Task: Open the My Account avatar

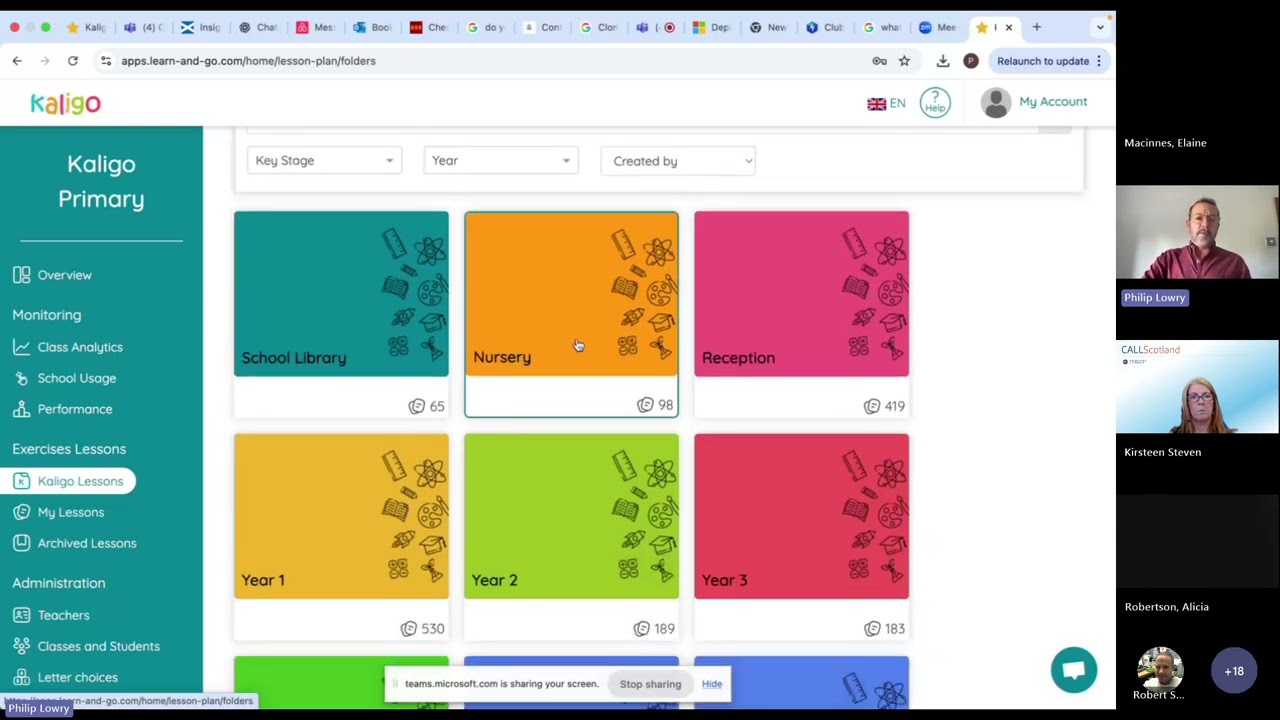Action: tap(995, 103)
